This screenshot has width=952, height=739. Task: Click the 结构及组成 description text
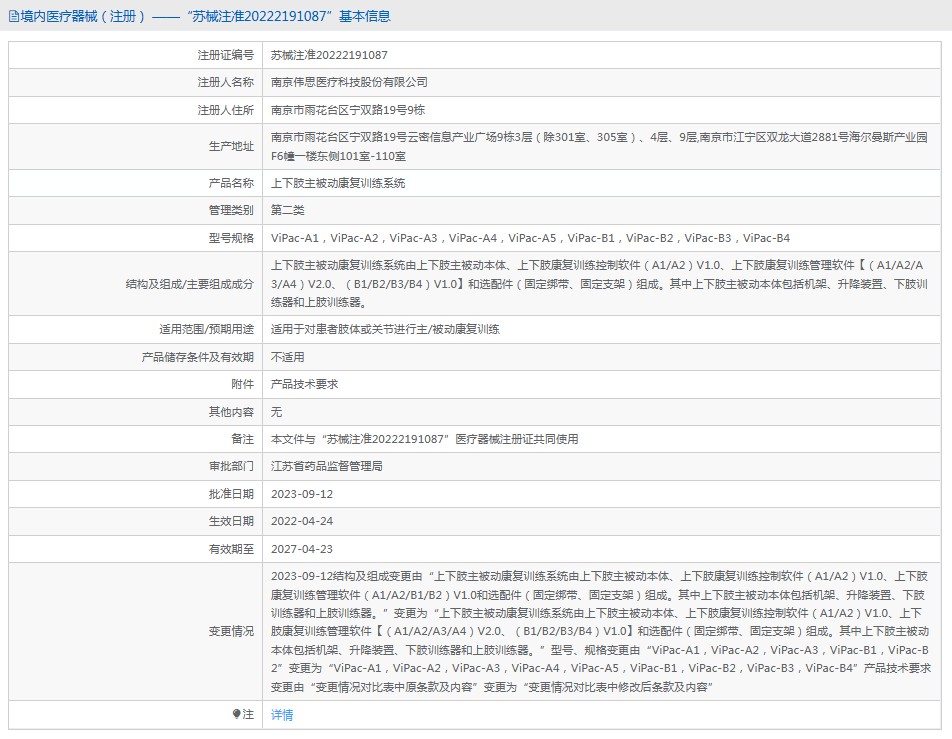click(x=598, y=283)
